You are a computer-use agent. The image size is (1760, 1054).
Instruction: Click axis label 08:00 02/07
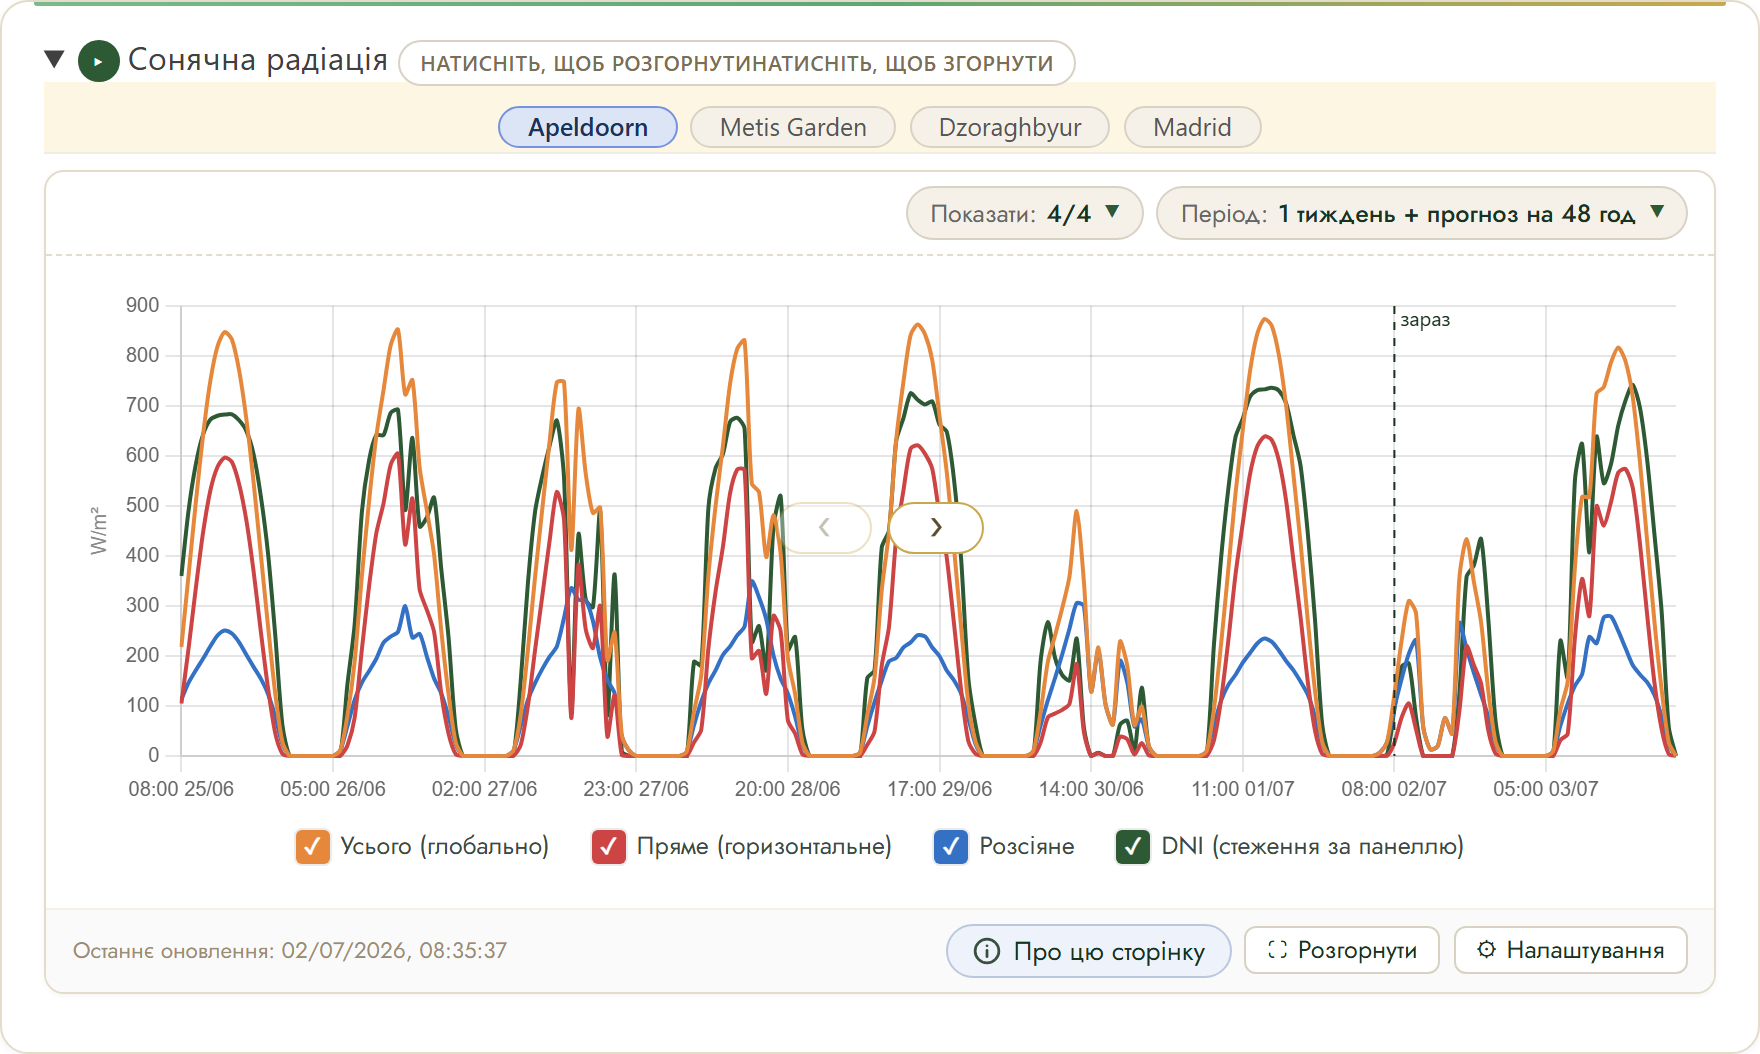pos(1394,789)
